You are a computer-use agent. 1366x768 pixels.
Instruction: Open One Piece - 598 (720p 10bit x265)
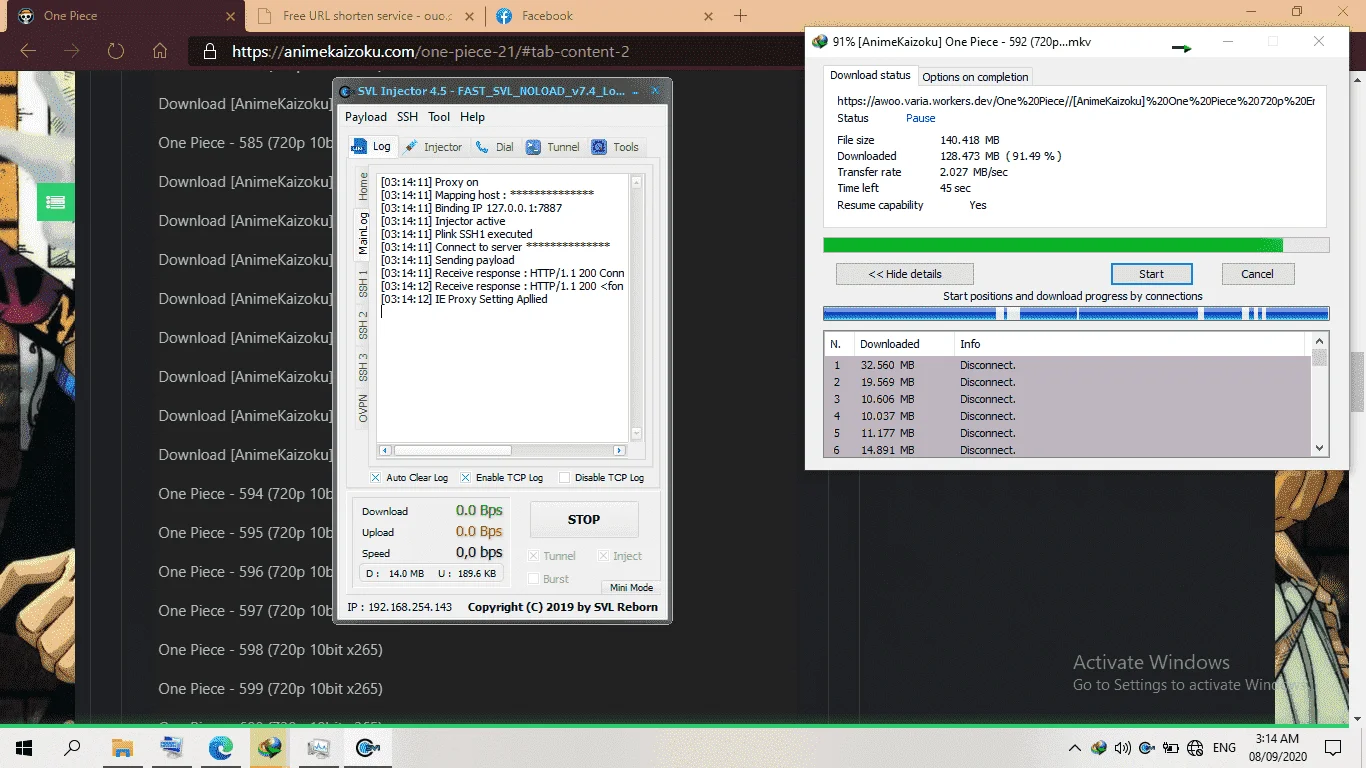point(270,650)
